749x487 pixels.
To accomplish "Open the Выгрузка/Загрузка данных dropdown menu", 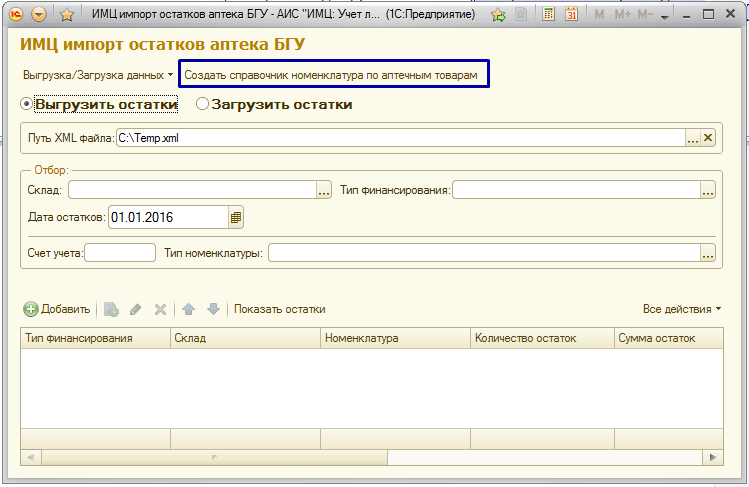I will coord(98,75).
